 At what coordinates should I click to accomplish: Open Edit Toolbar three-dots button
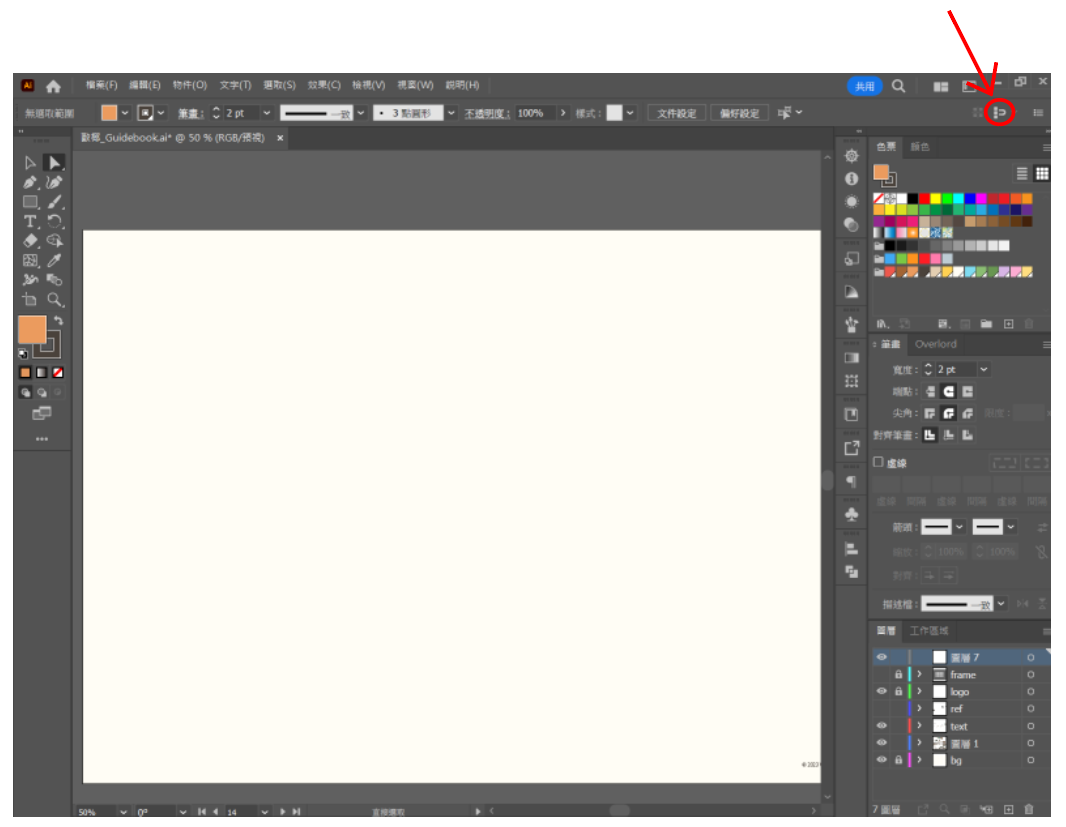pyautogui.click(x=42, y=439)
